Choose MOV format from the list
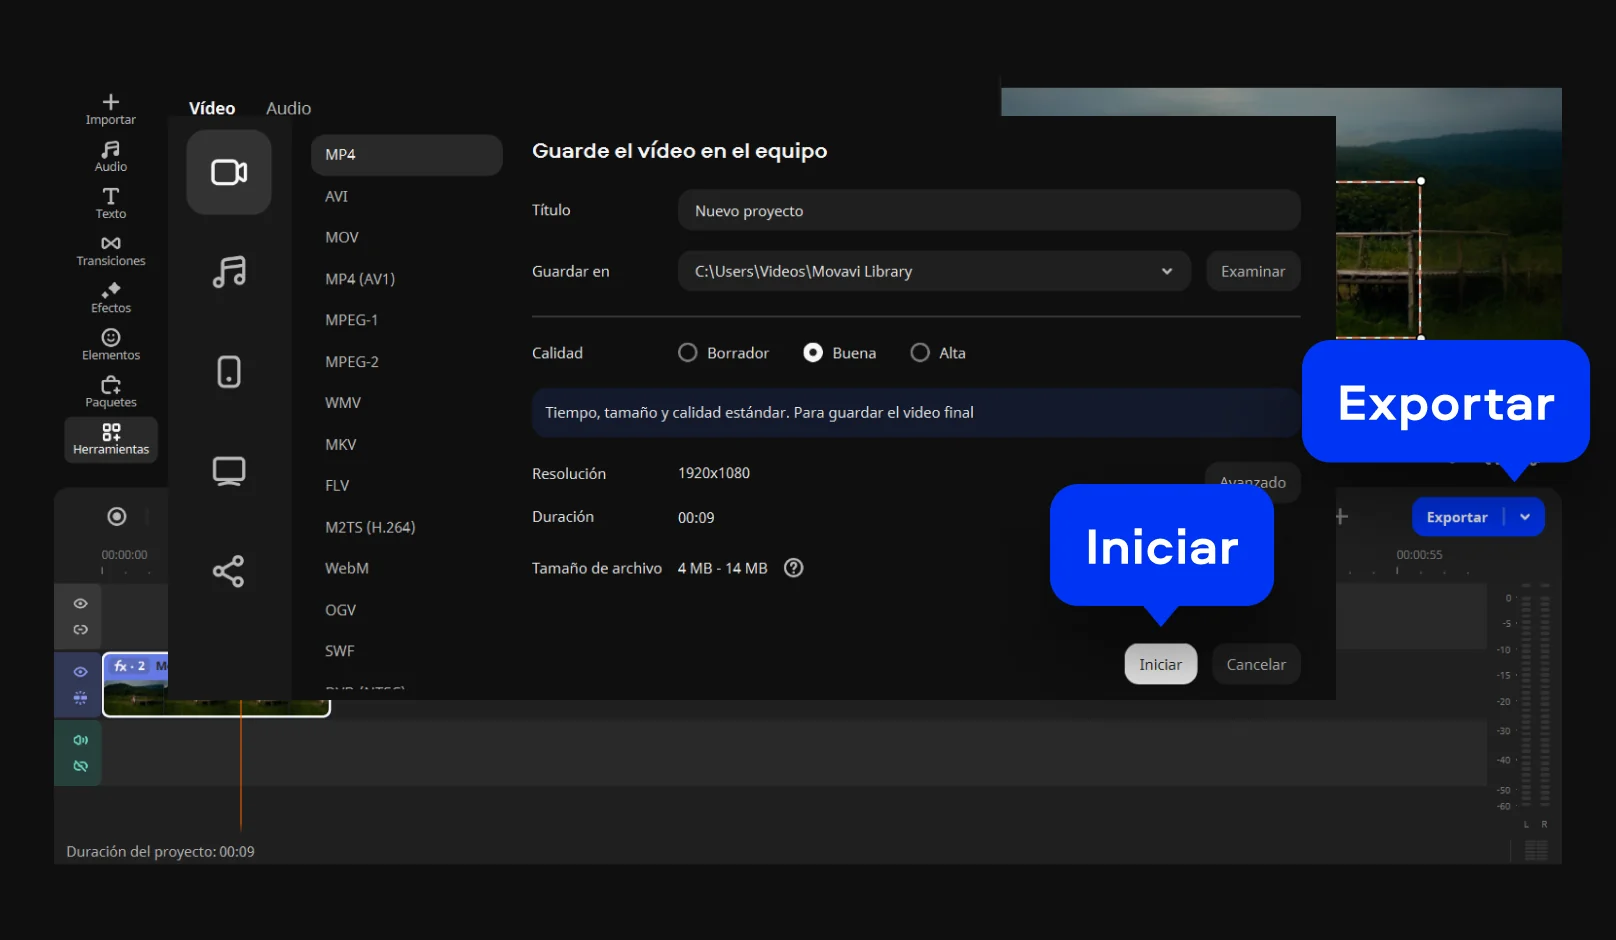The image size is (1616, 940). click(342, 237)
